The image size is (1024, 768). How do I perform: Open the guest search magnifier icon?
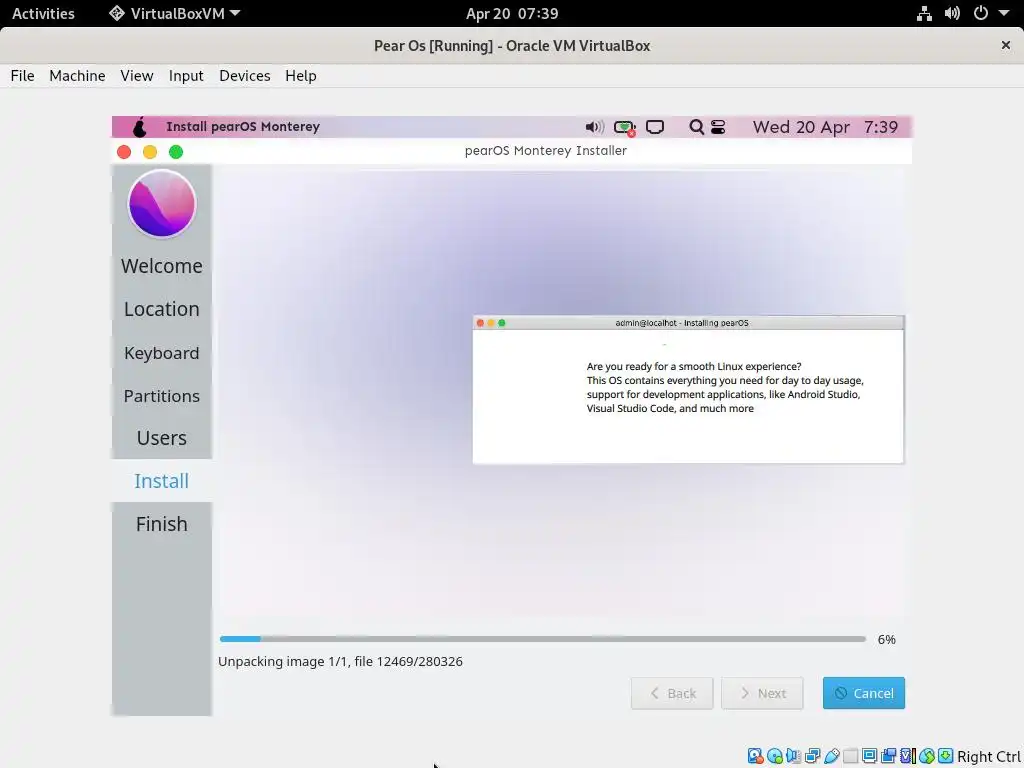click(696, 127)
